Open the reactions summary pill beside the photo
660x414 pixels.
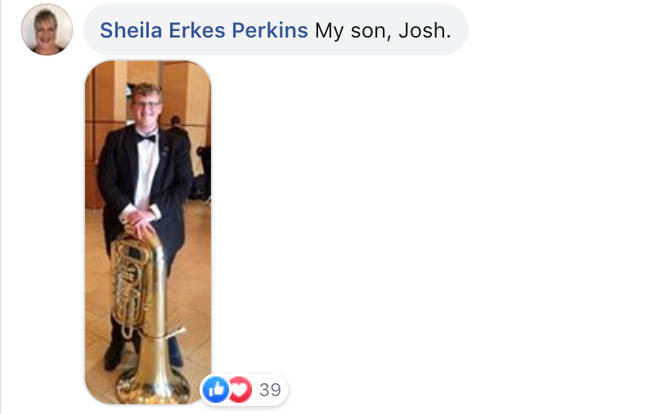tap(244, 390)
